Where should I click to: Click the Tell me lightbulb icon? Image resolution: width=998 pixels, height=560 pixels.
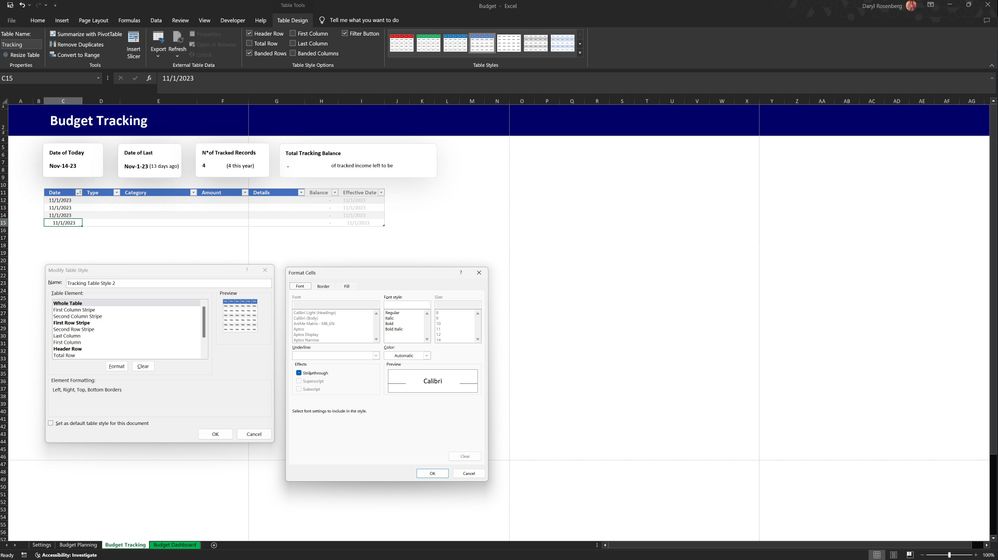(322, 20)
